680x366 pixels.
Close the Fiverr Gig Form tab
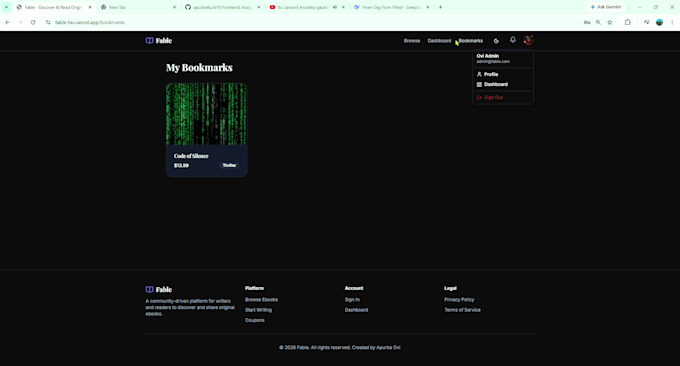(x=428, y=7)
